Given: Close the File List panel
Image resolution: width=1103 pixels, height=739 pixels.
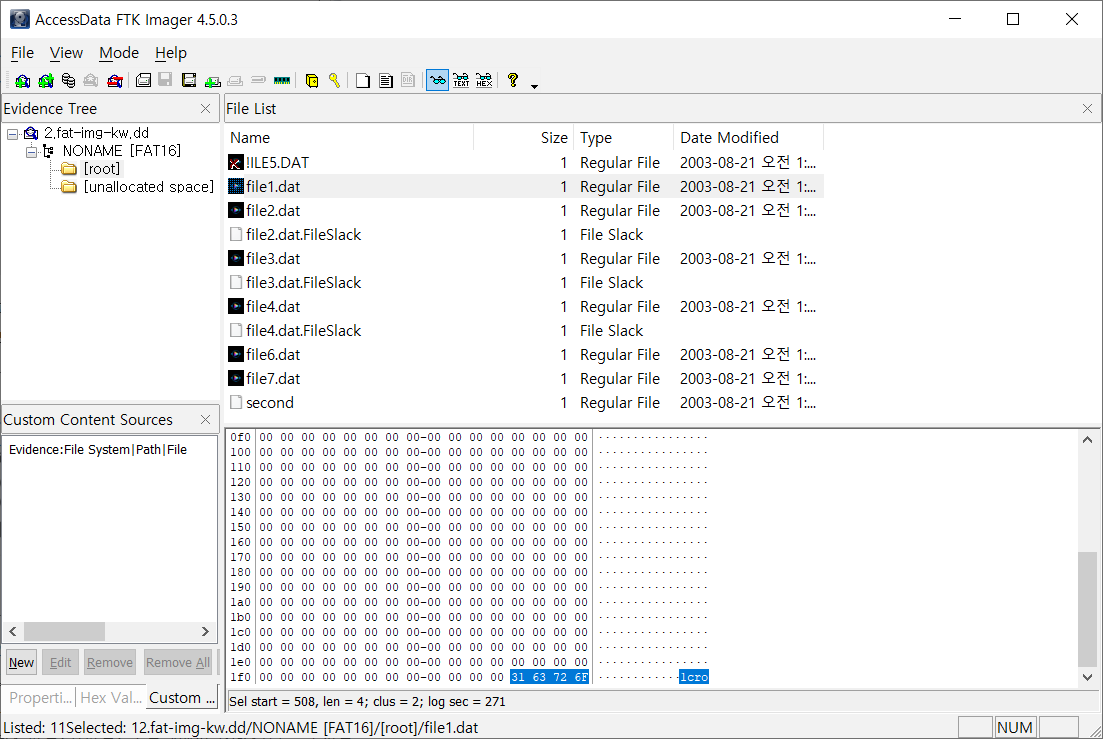Looking at the screenshot, I should [x=1087, y=108].
